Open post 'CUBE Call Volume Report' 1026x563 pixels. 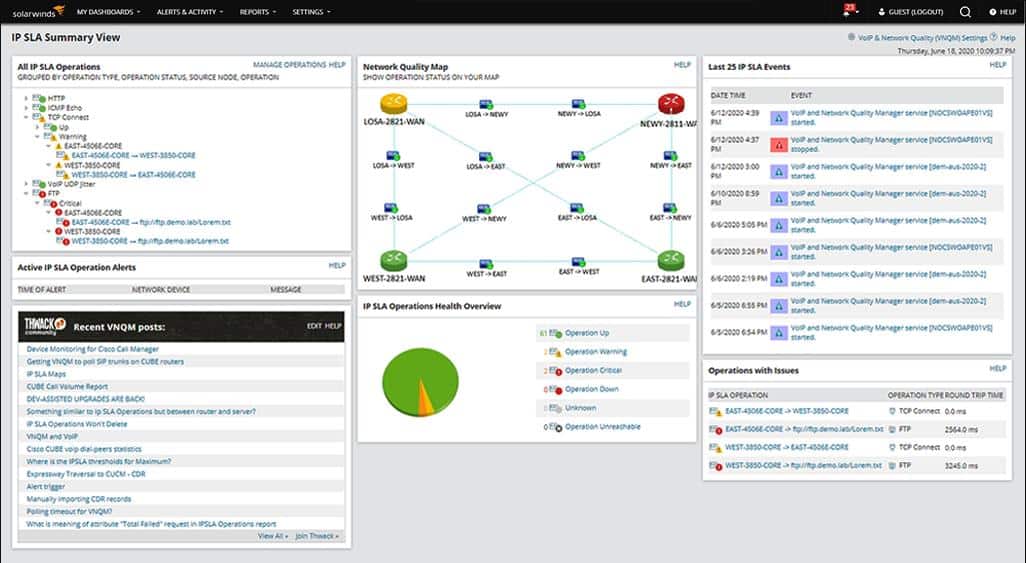[67, 386]
